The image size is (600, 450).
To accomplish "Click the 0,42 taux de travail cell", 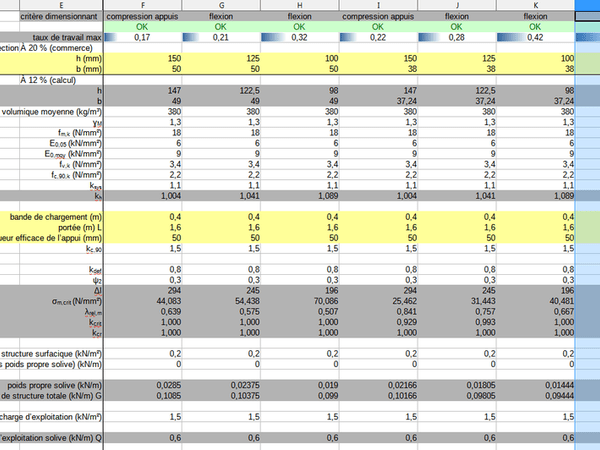I will 535,37.
